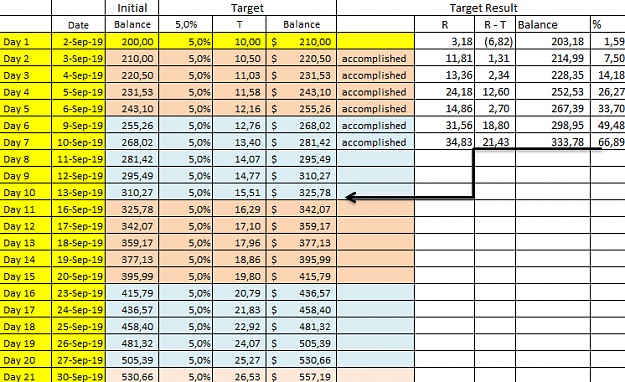
Task: Select date cell 30-Sep-19
Action: [x=79, y=376]
